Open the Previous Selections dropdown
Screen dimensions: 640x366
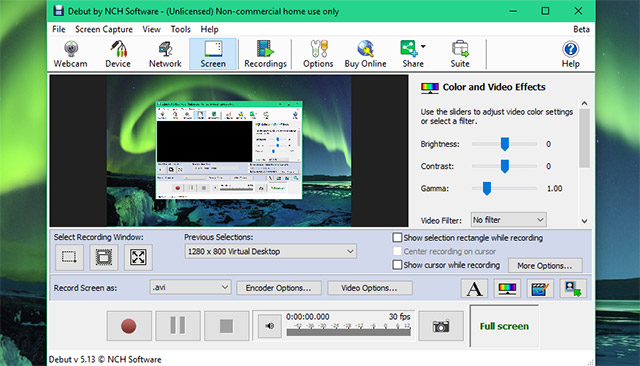pyautogui.click(x=270, y=251)
